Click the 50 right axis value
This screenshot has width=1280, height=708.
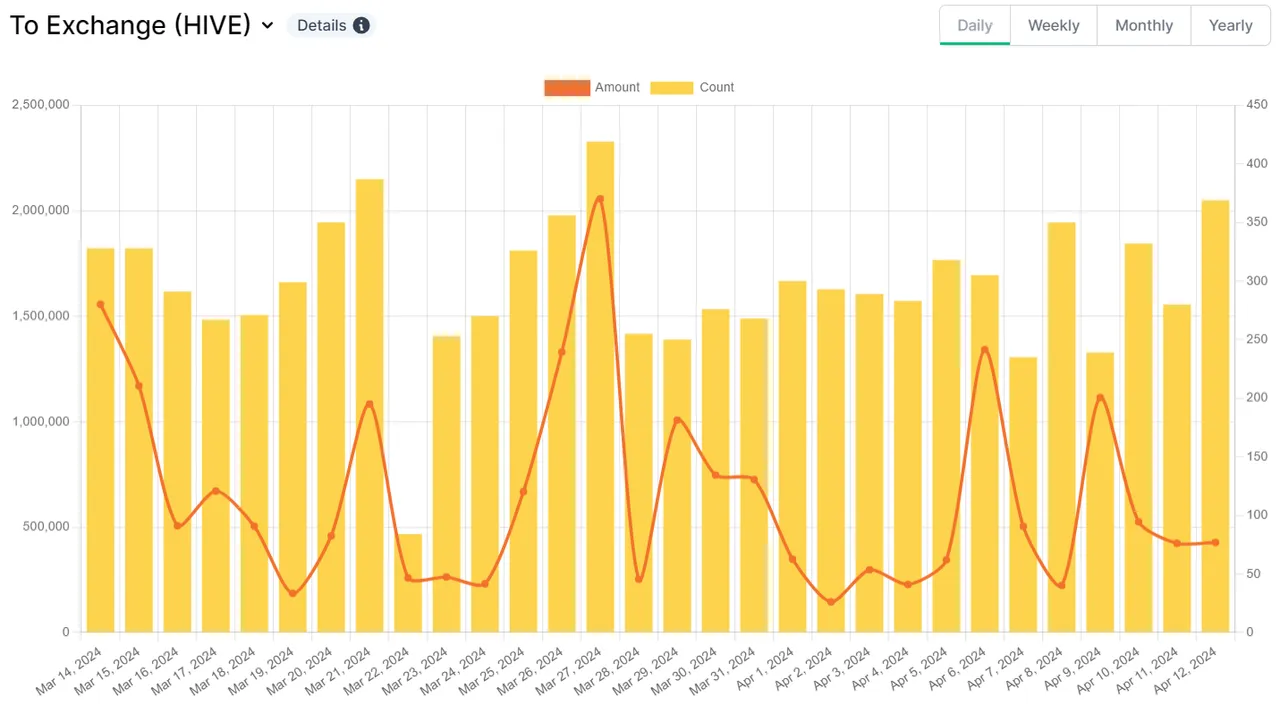tap(1253, 574)
